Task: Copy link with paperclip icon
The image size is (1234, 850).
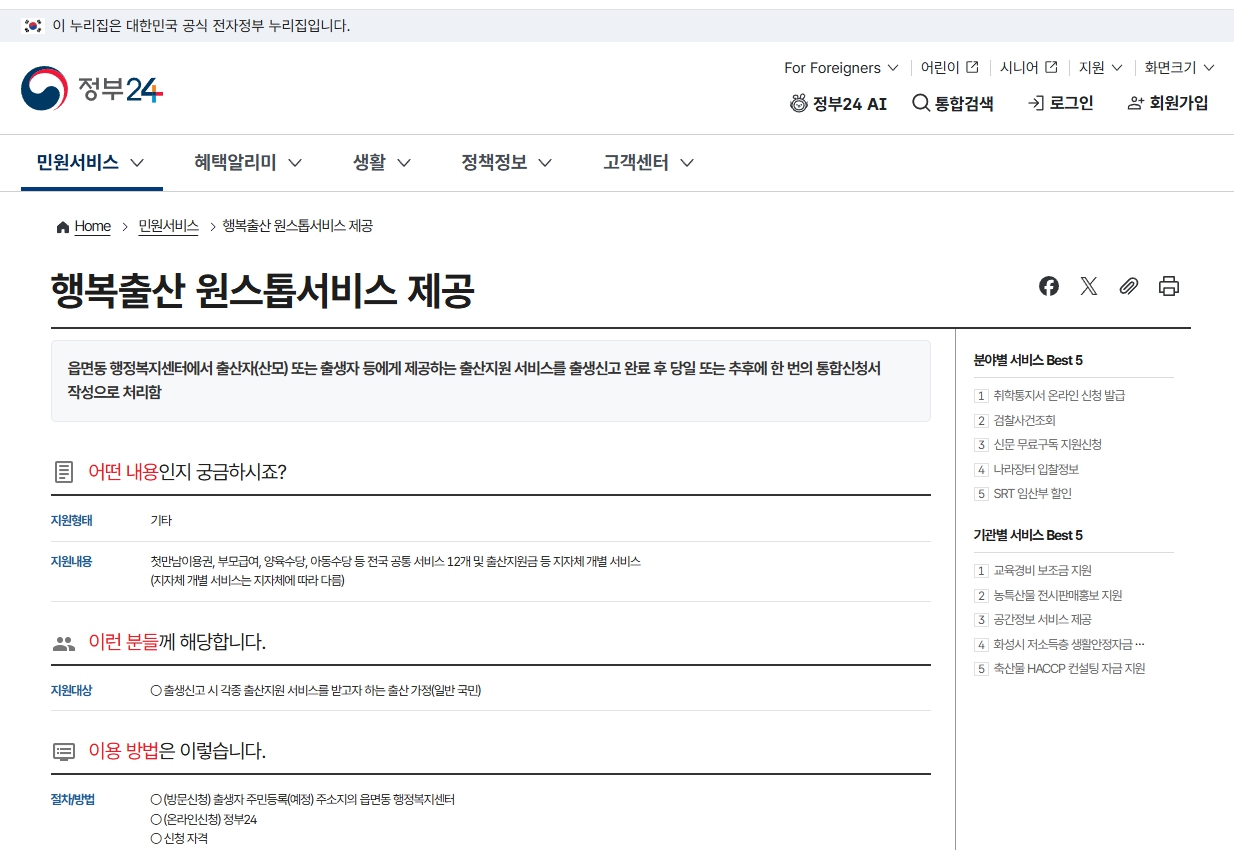Action: click(1129, 287)
